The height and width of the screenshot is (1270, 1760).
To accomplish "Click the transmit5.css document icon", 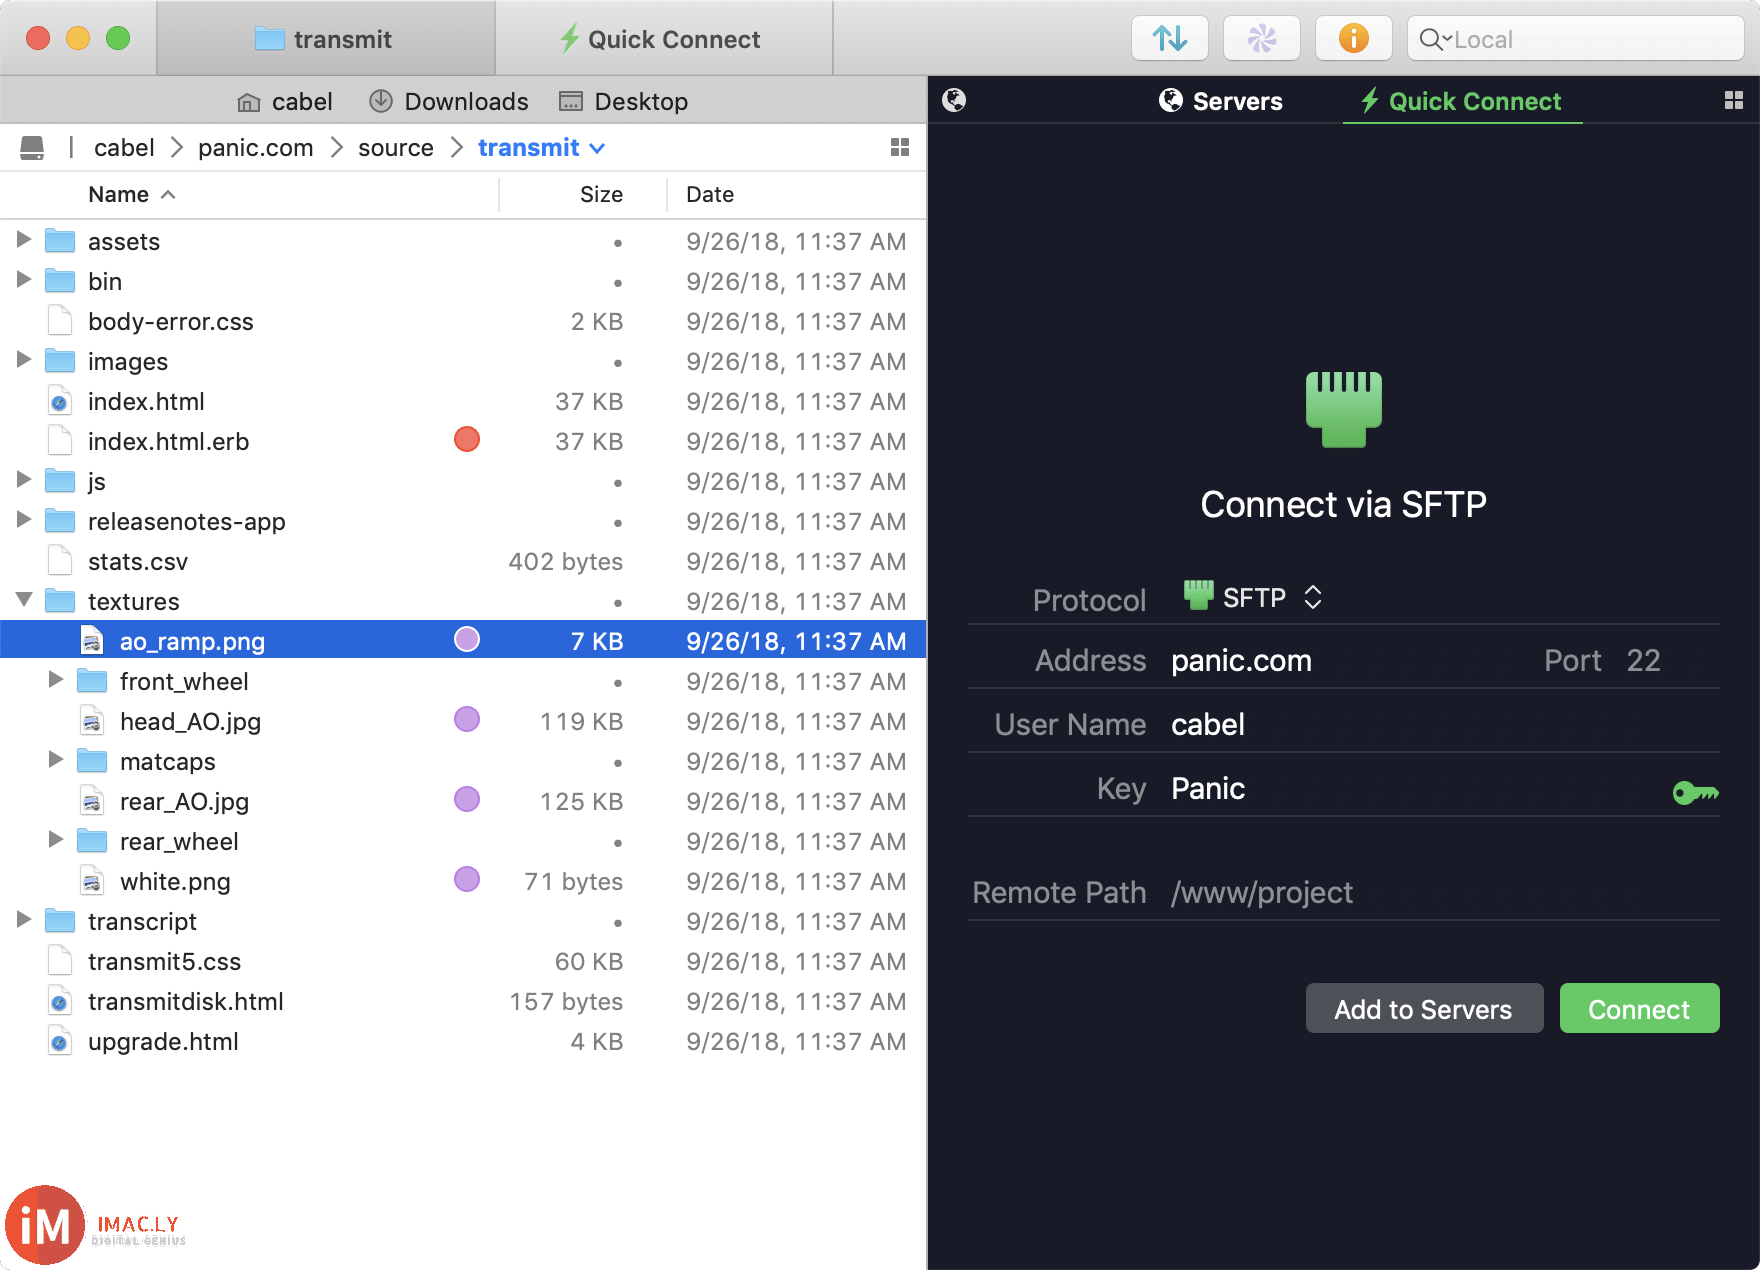I will pos(60,961).
